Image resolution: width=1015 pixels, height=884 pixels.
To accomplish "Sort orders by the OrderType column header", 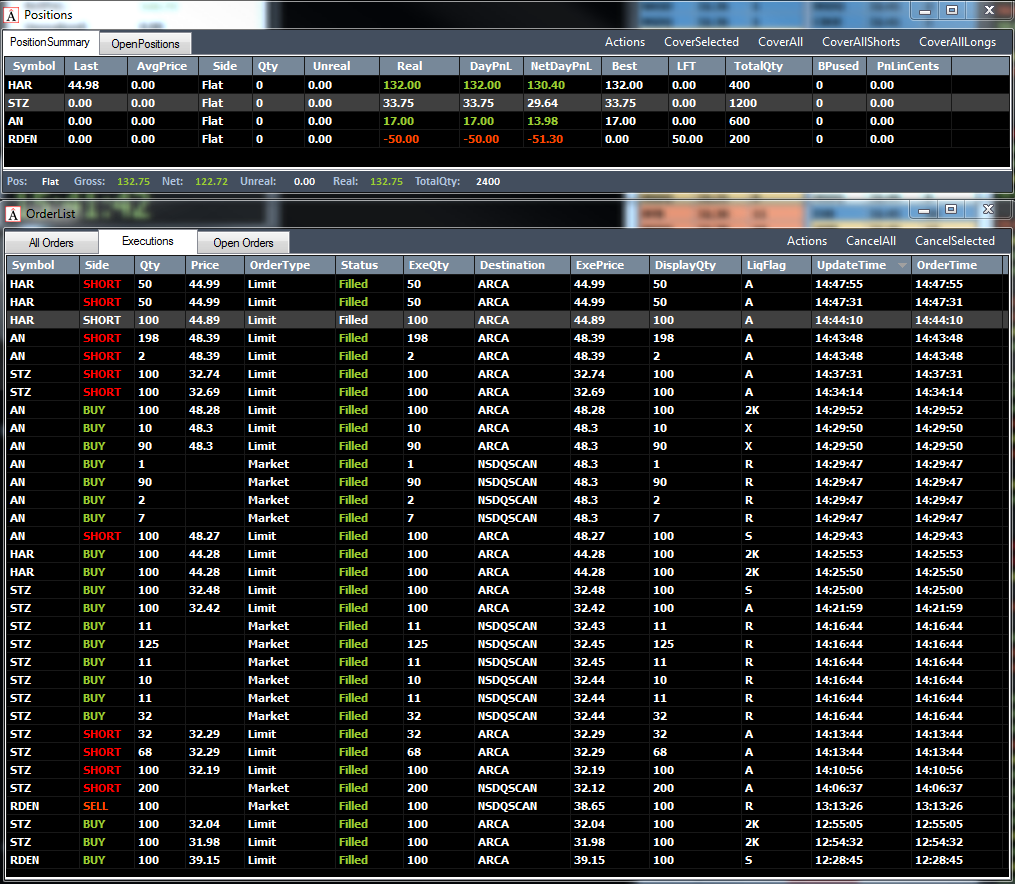I will 289,265.
